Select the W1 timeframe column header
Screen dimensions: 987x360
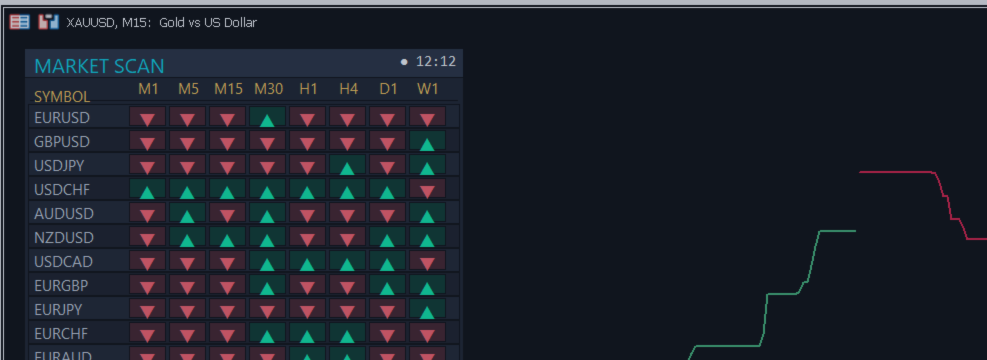pyautogui.click(x=427, y=89)
